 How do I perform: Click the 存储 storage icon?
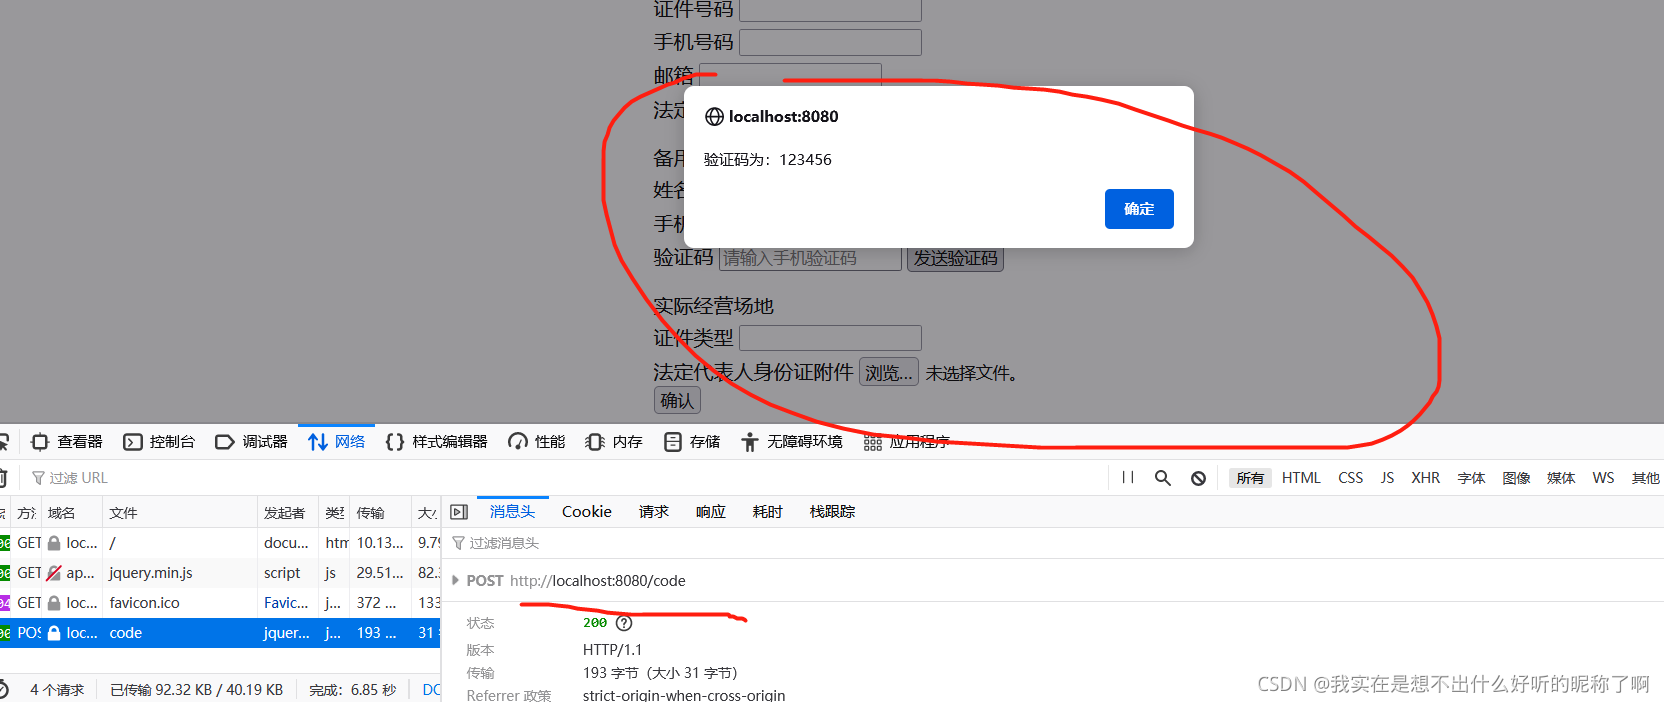point(673,442)
